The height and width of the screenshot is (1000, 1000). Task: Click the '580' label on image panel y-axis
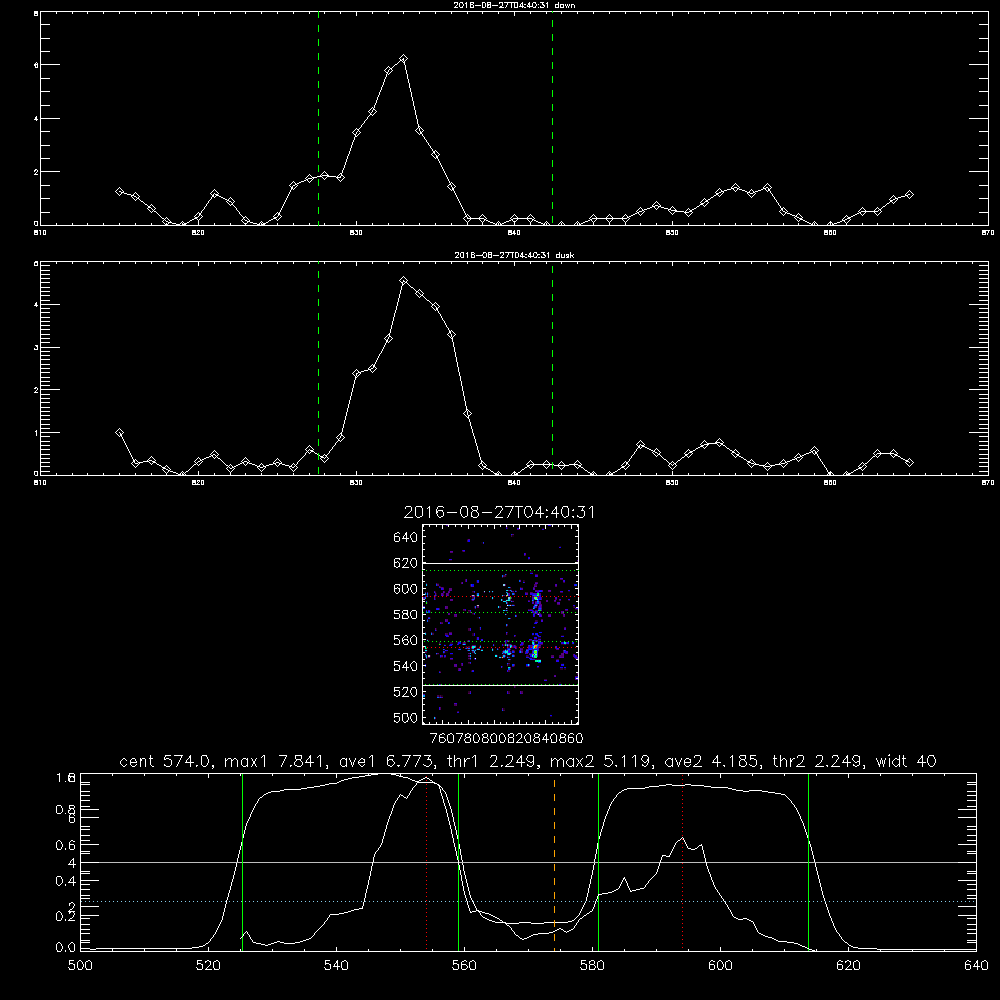click(406, 615)
